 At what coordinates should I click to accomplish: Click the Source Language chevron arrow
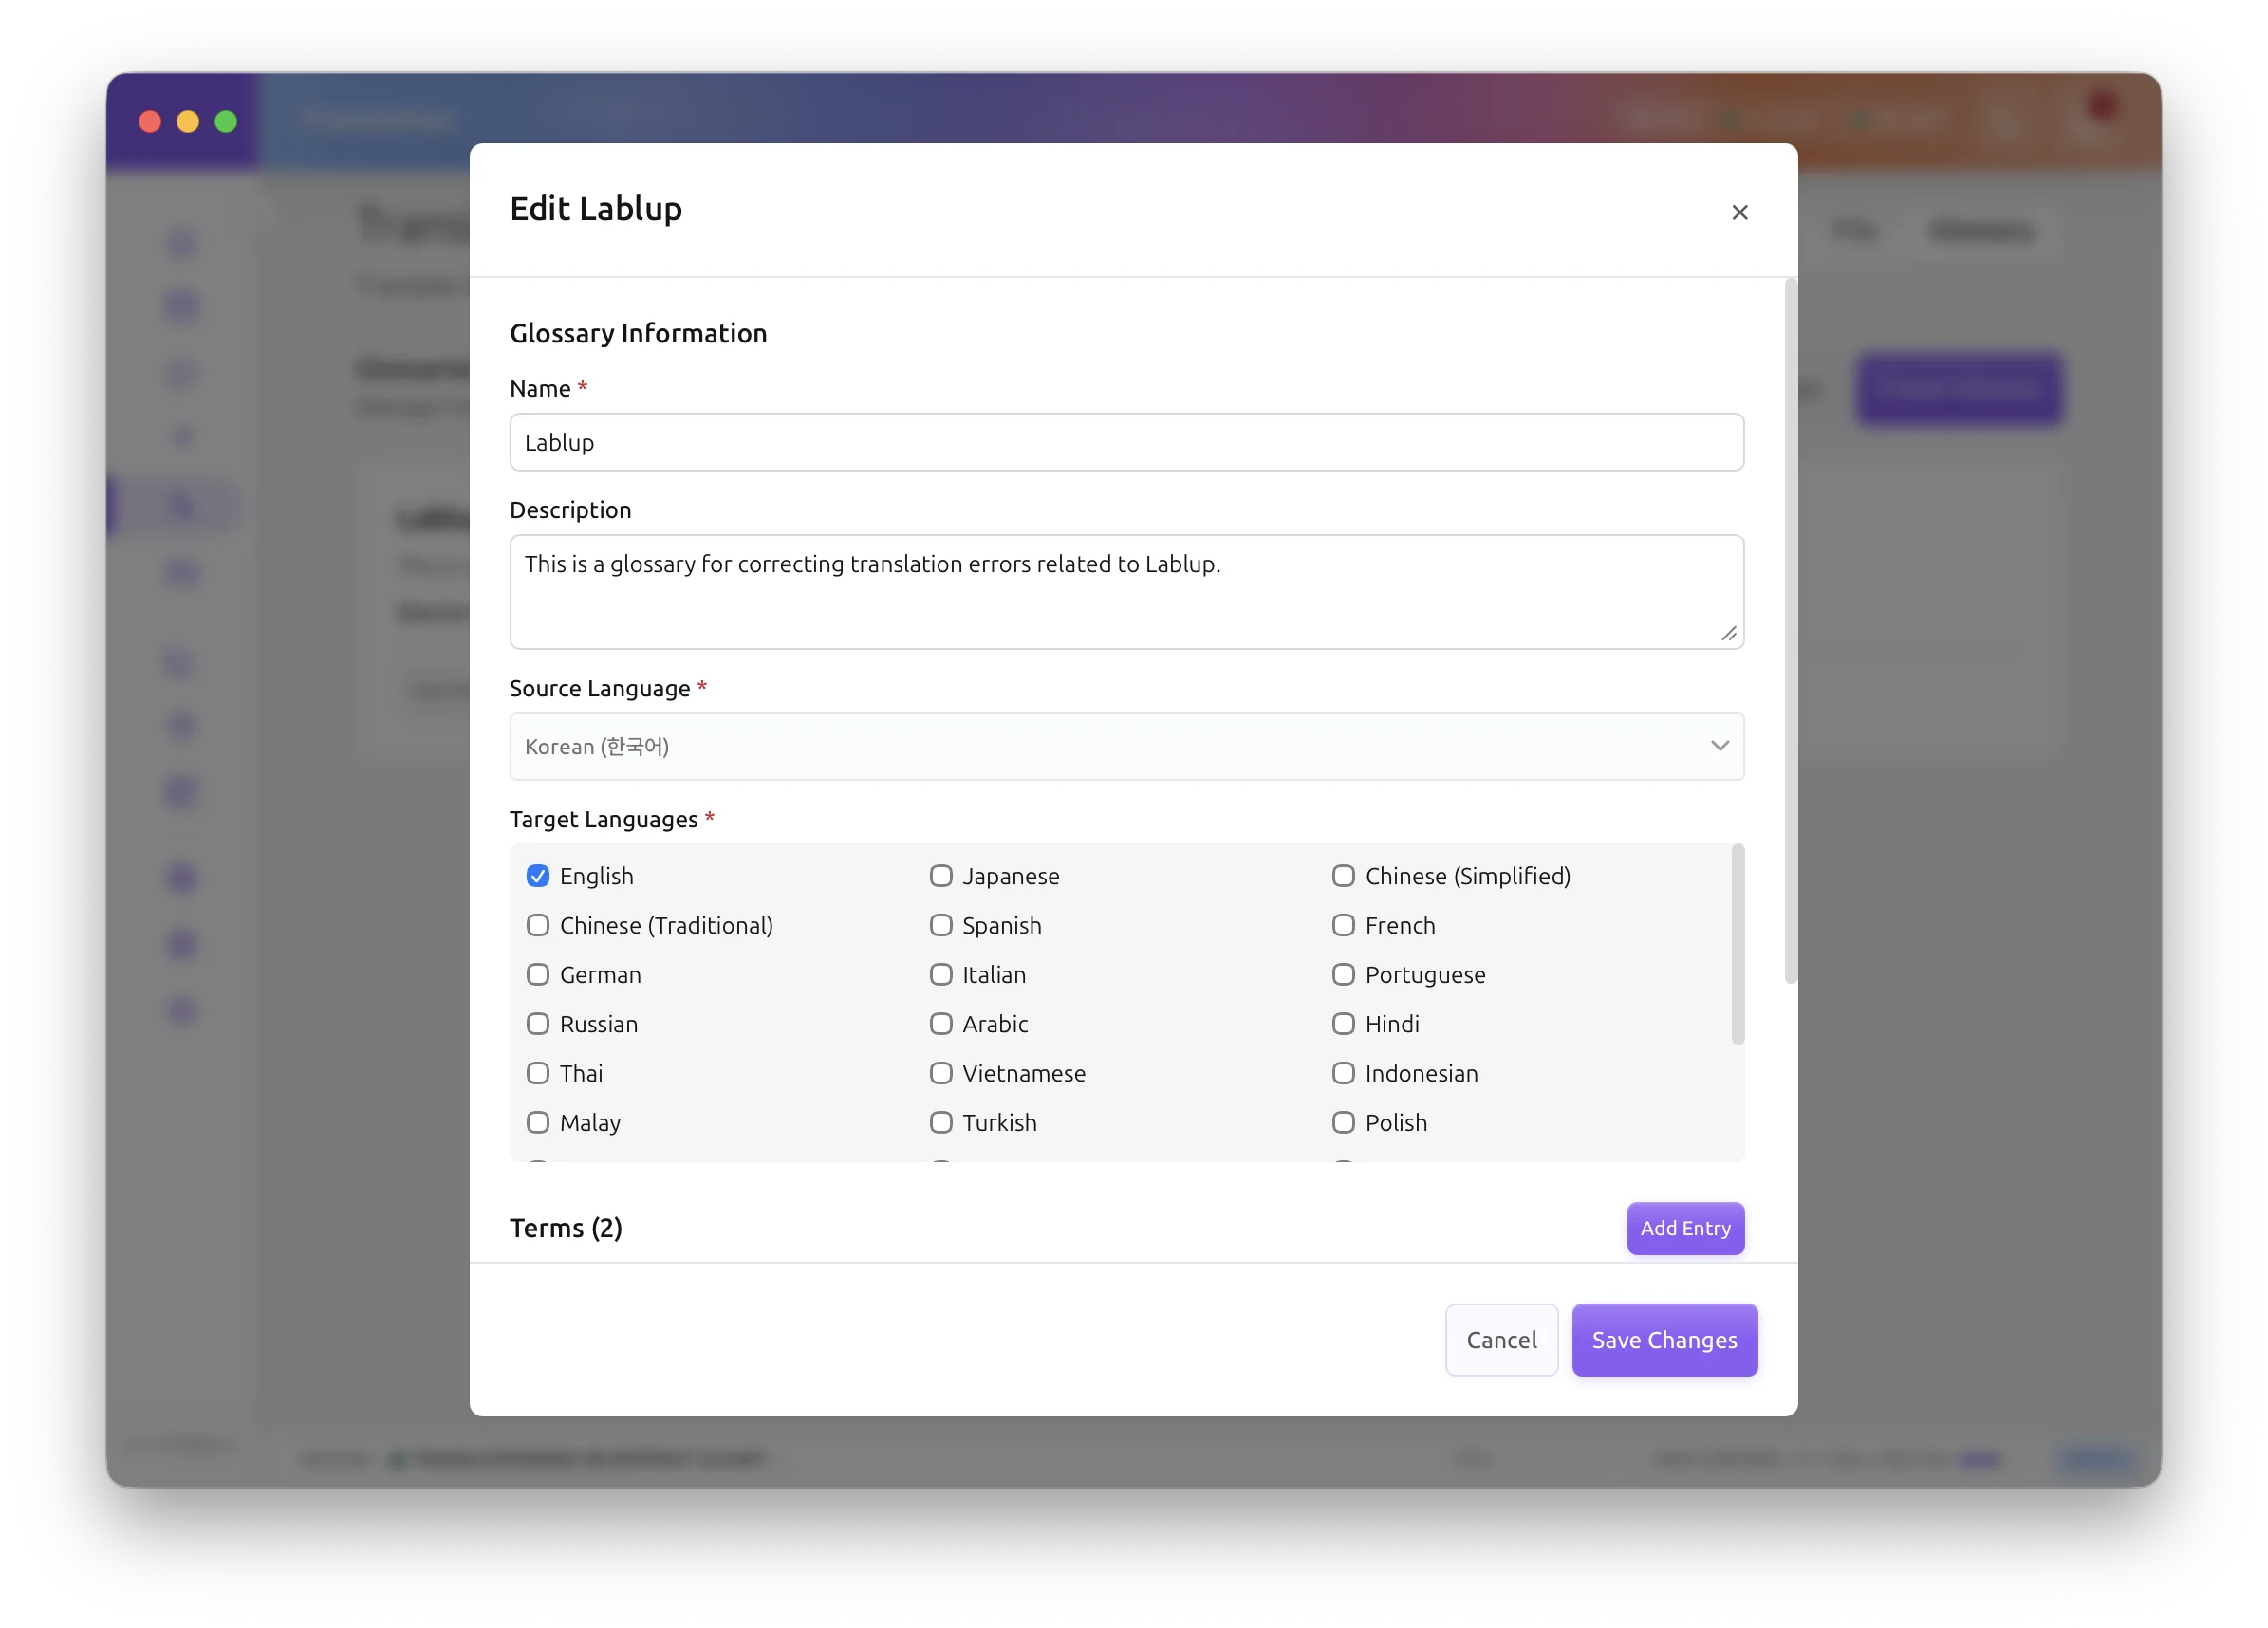pyautogui.click(x=1719, y=746)
